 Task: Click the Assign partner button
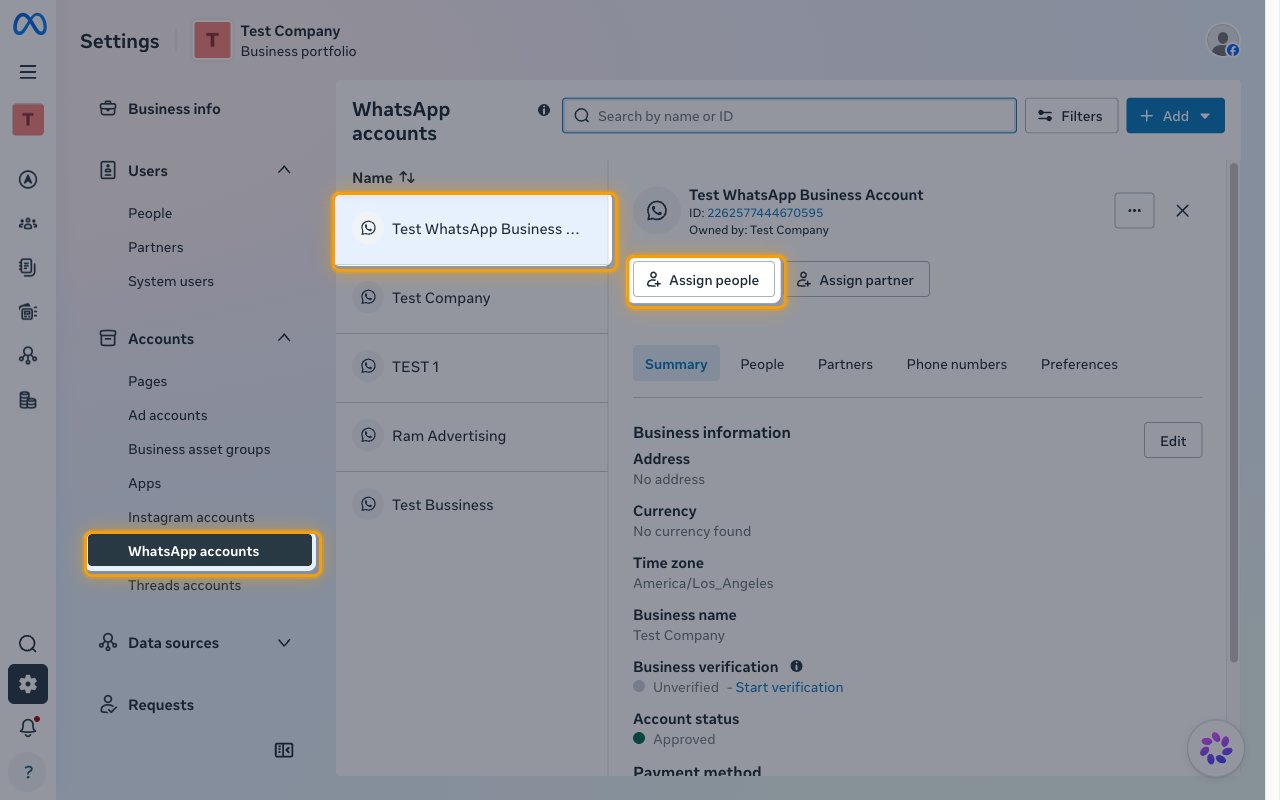(x=856, y=280)
